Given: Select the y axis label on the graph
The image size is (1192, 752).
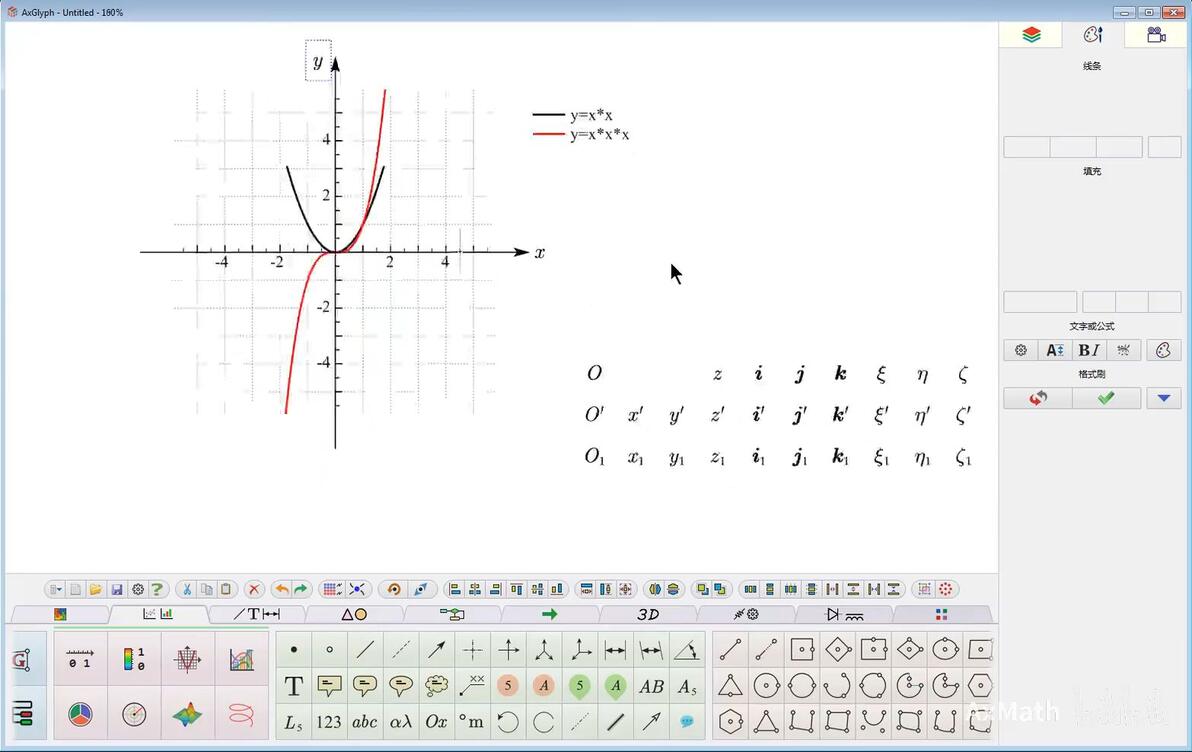Looking at the screenshot, I should 318,61.
